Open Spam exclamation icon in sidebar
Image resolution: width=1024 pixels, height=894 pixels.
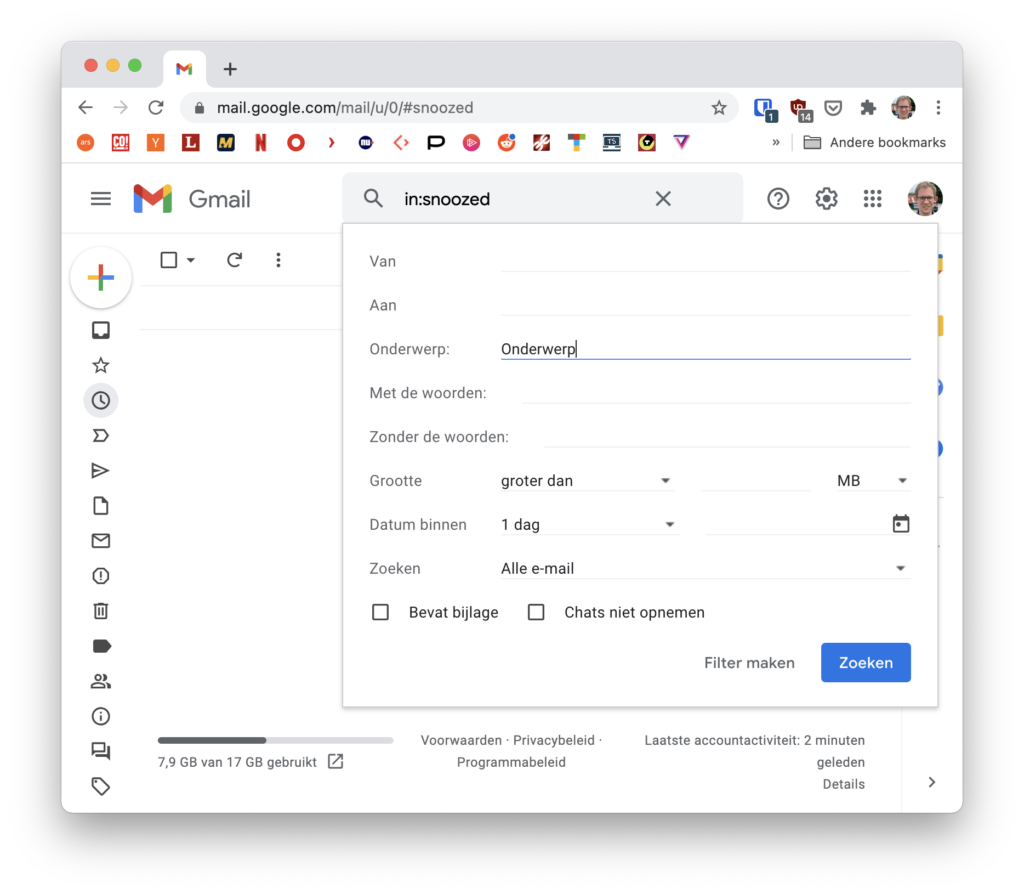[101, 576]
